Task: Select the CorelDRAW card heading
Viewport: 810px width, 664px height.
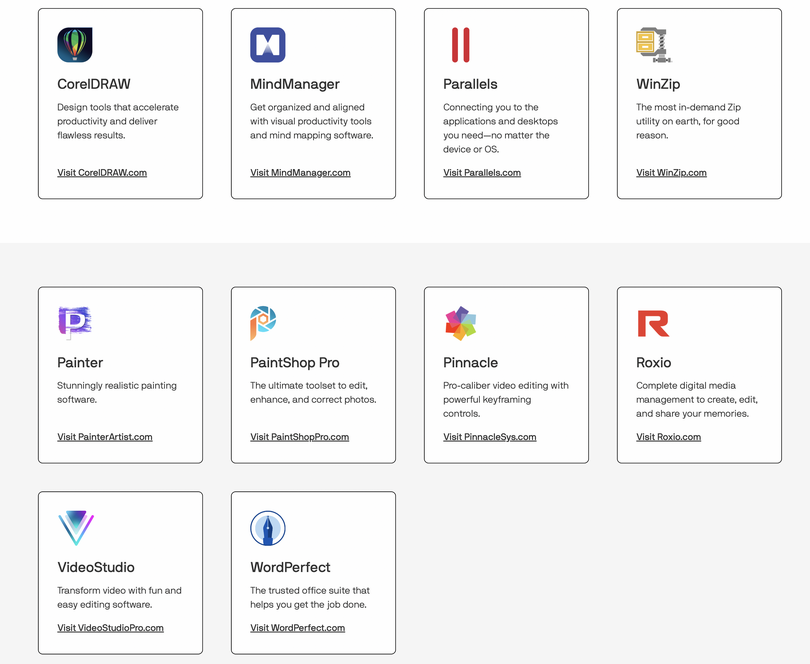Action: tap(94, 84)
